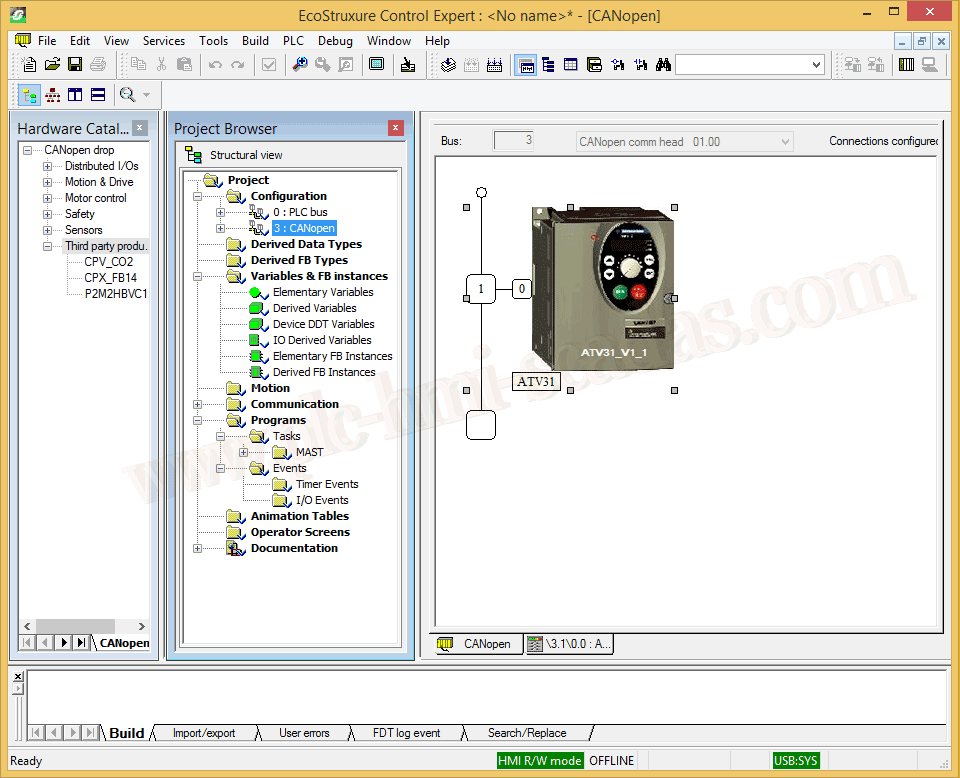Click node address box 1 on bus
Image resolution: width=960 pixels, height=778 pixels.
pos(480,290)
